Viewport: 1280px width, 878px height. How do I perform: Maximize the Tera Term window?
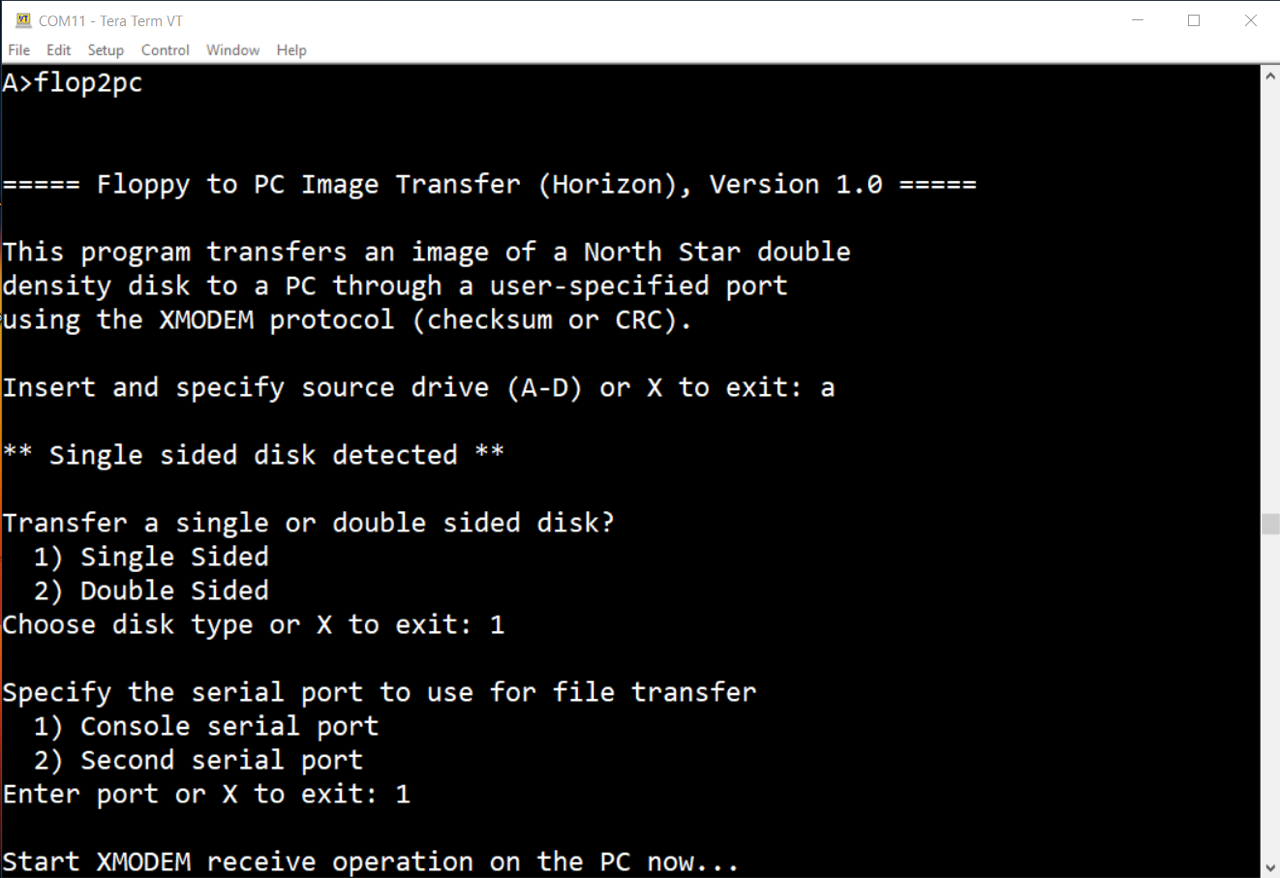pos(1194,20)
